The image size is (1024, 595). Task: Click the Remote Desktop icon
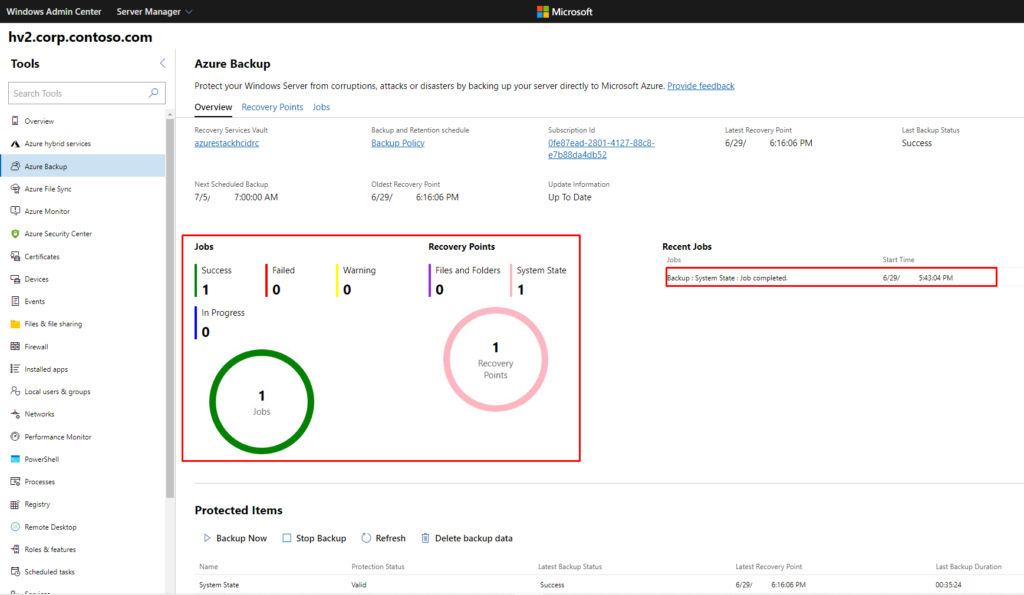click(x=15, y=526)
